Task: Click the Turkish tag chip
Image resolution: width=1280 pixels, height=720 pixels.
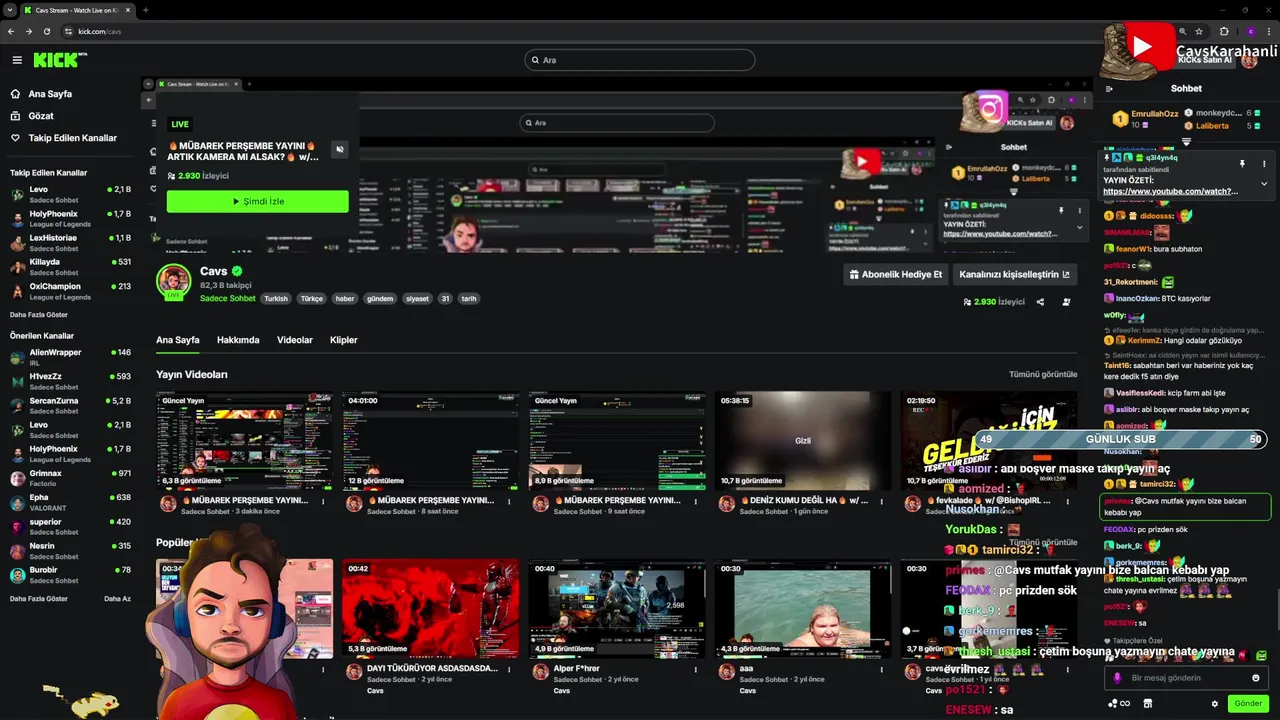Action: coord(276,298)
